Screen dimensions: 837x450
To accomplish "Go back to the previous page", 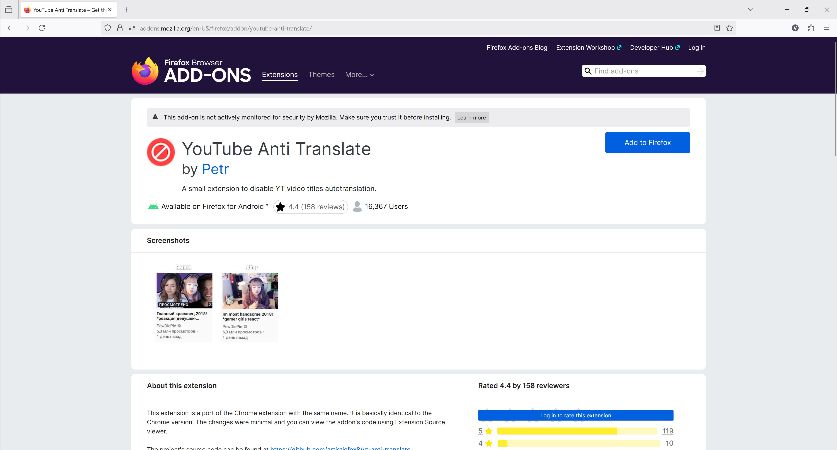I will 9,28.
